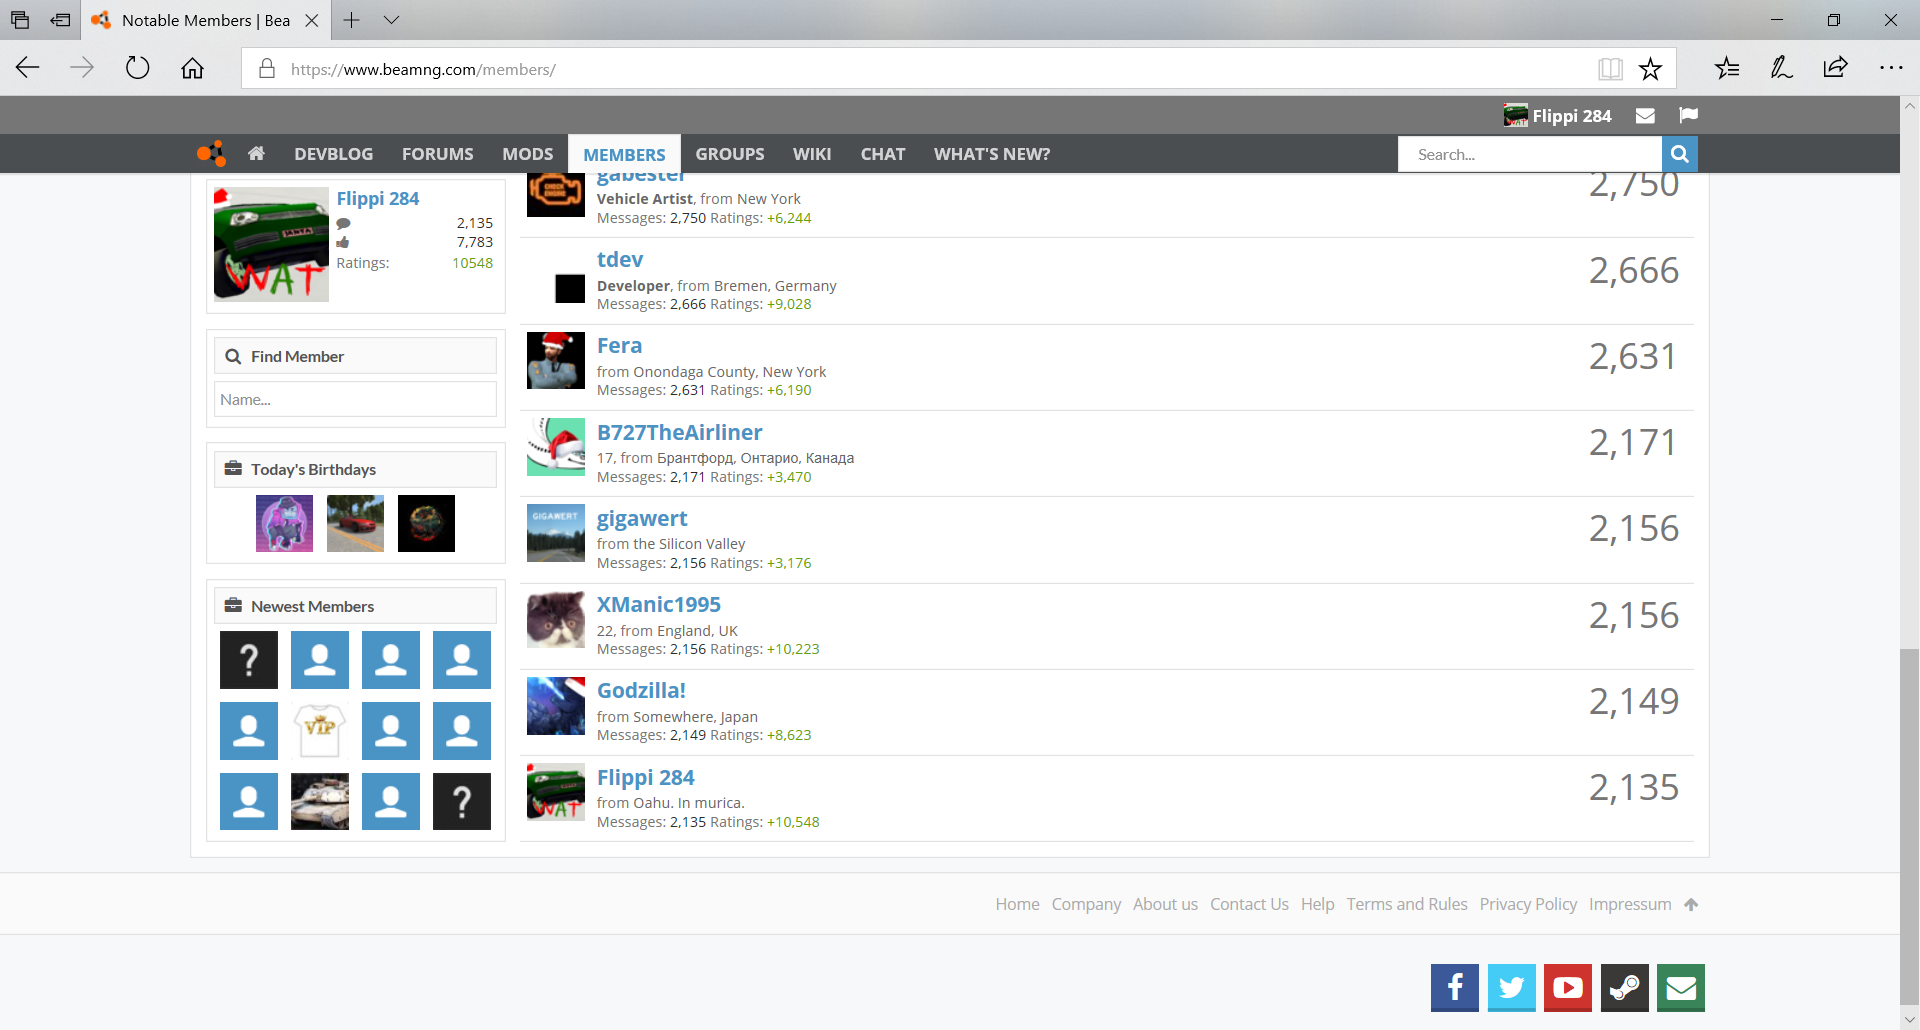Image resolution: width=1920 pixels, height=1030 pixels.
Task: Click the XManic1995 cat avatar
Action: point(556,619)
